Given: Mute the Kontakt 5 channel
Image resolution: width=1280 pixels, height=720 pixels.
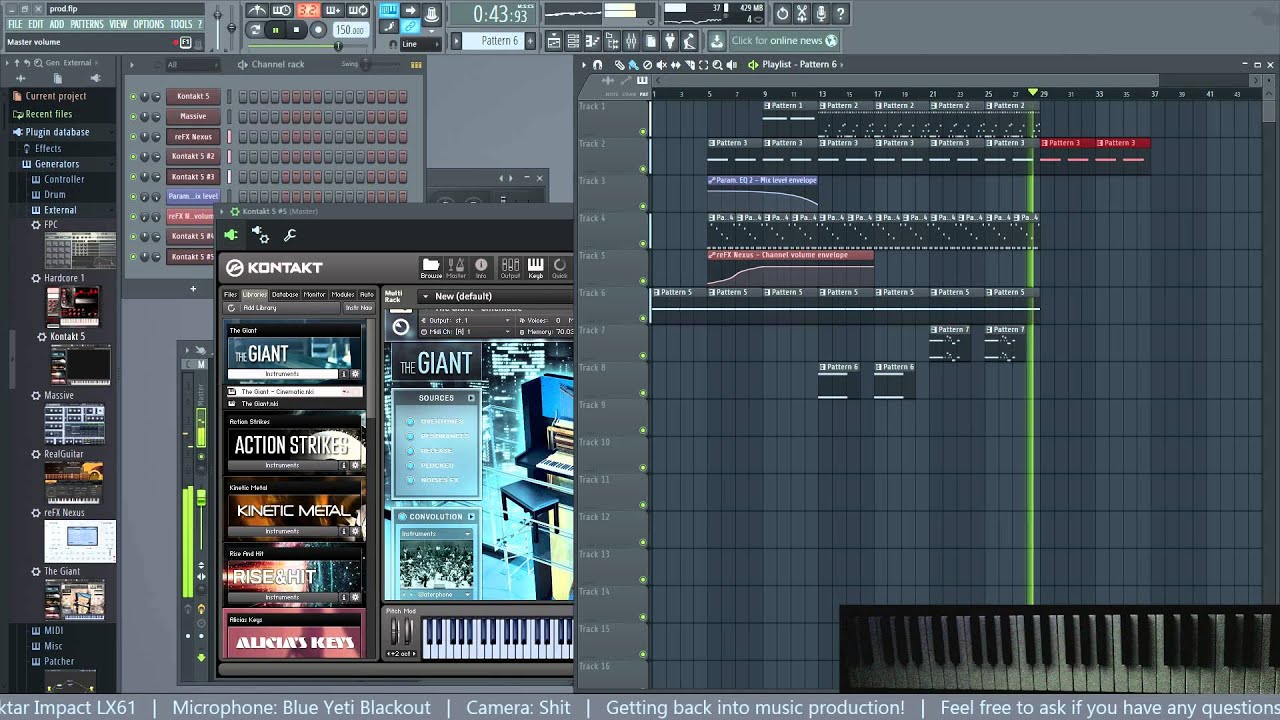Looking at the screenshot, I should pos(133,97).
